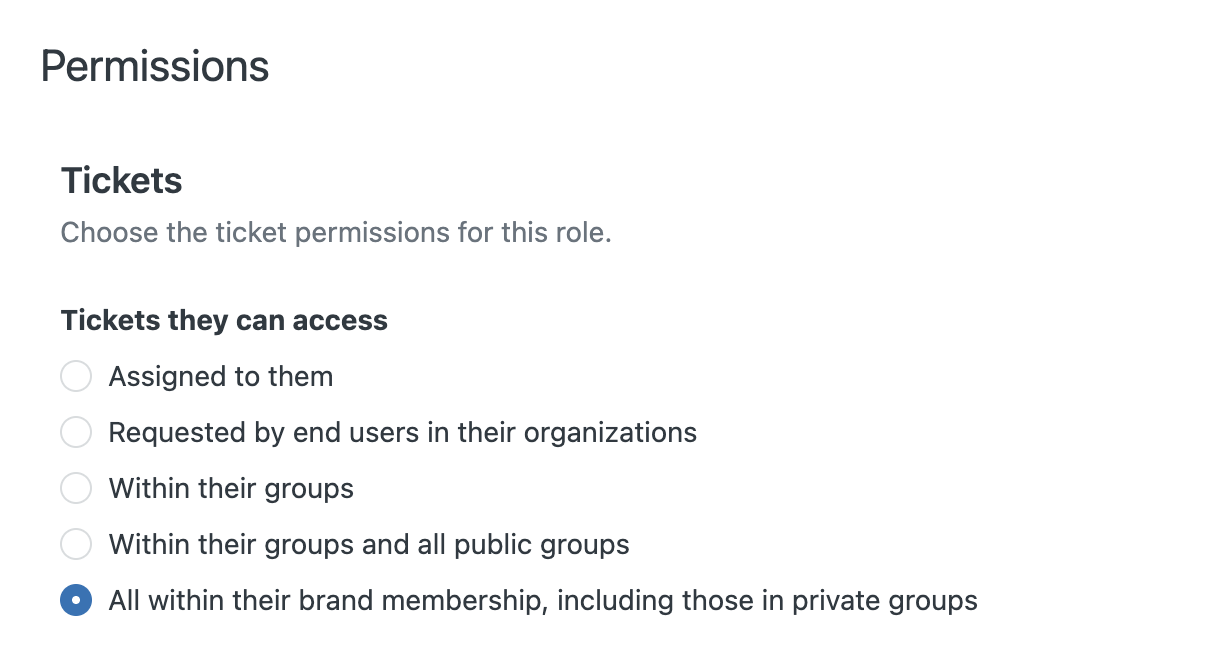Choose the 'Within their groups' option
The height and width of the screenshot is (658, 1222).
pos(76,488)
